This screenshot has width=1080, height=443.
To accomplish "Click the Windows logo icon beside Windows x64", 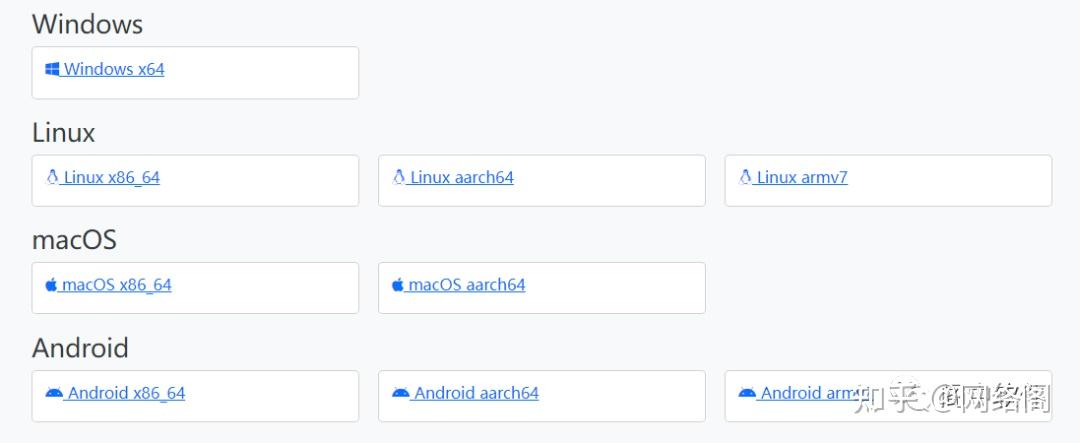I will pos(52,69).
